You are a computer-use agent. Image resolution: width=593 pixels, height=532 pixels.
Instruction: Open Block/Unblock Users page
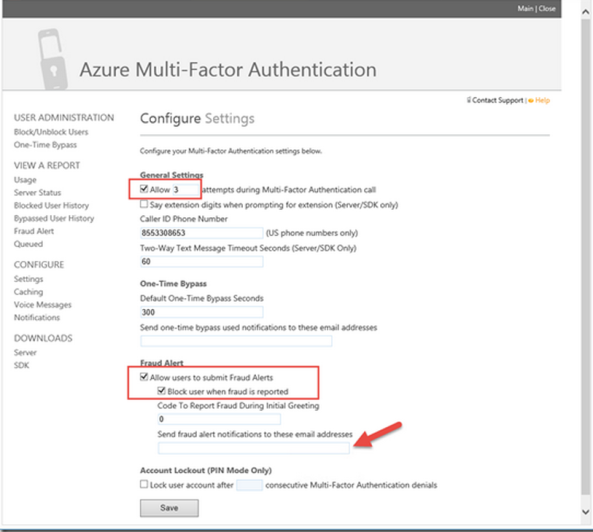[51, 132]
